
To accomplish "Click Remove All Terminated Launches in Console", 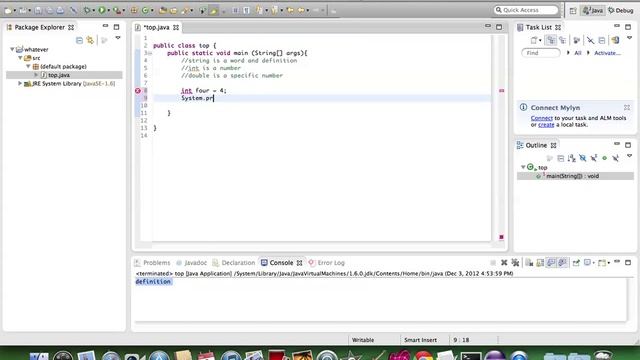I will coord(515,263).
